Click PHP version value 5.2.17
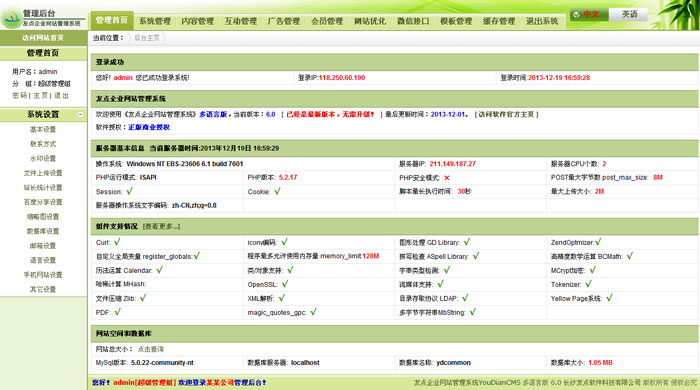The width and height of the screenshot is (700, 390). (288, 177)
